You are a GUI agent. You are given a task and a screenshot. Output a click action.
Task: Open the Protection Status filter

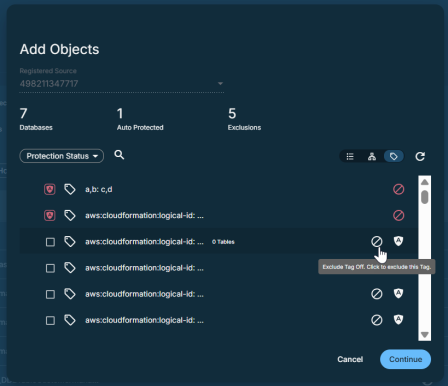tap(62, 156)
